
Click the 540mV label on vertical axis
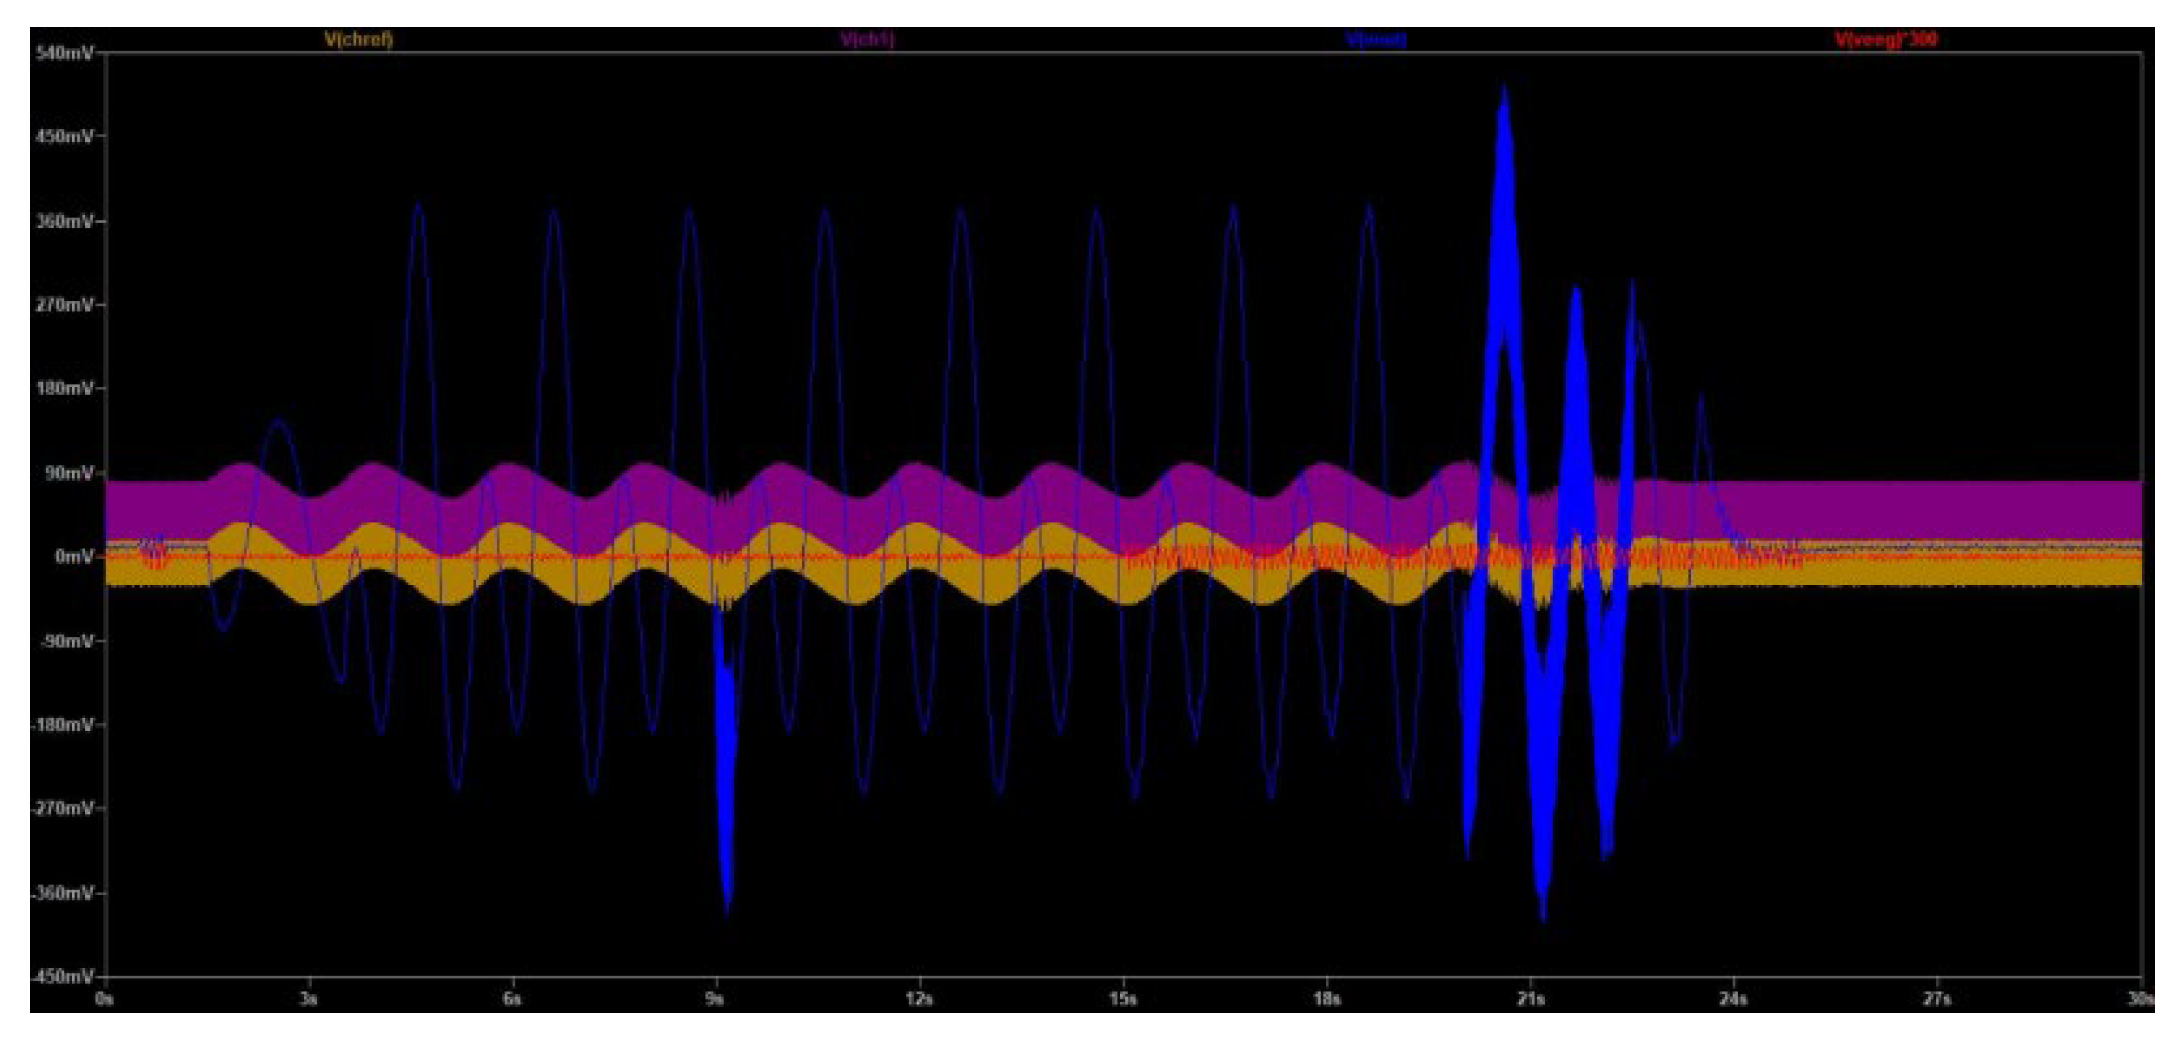[x=63, y=52]
